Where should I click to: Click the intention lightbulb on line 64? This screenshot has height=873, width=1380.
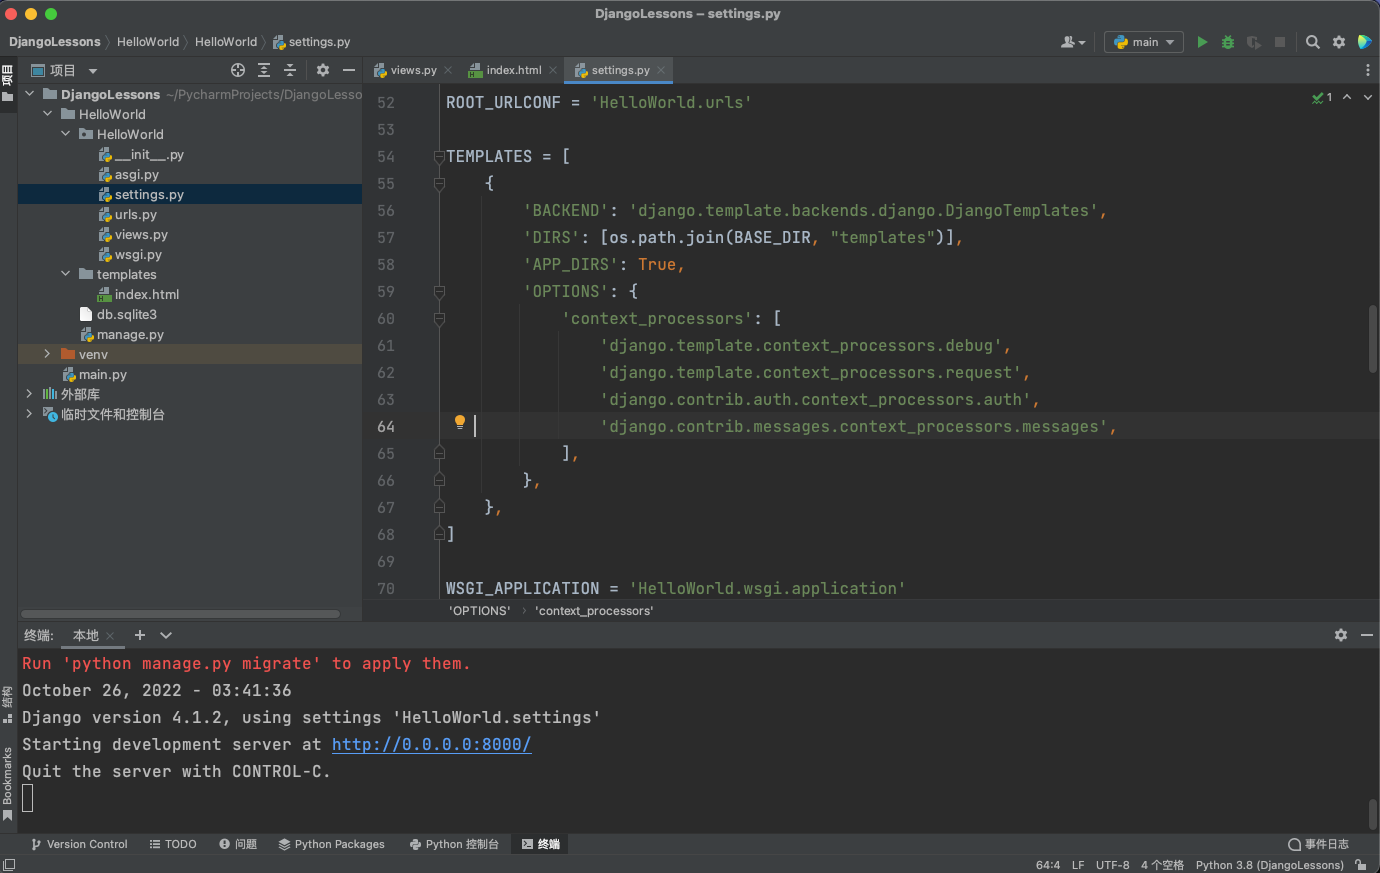click(x=460, y=422)
